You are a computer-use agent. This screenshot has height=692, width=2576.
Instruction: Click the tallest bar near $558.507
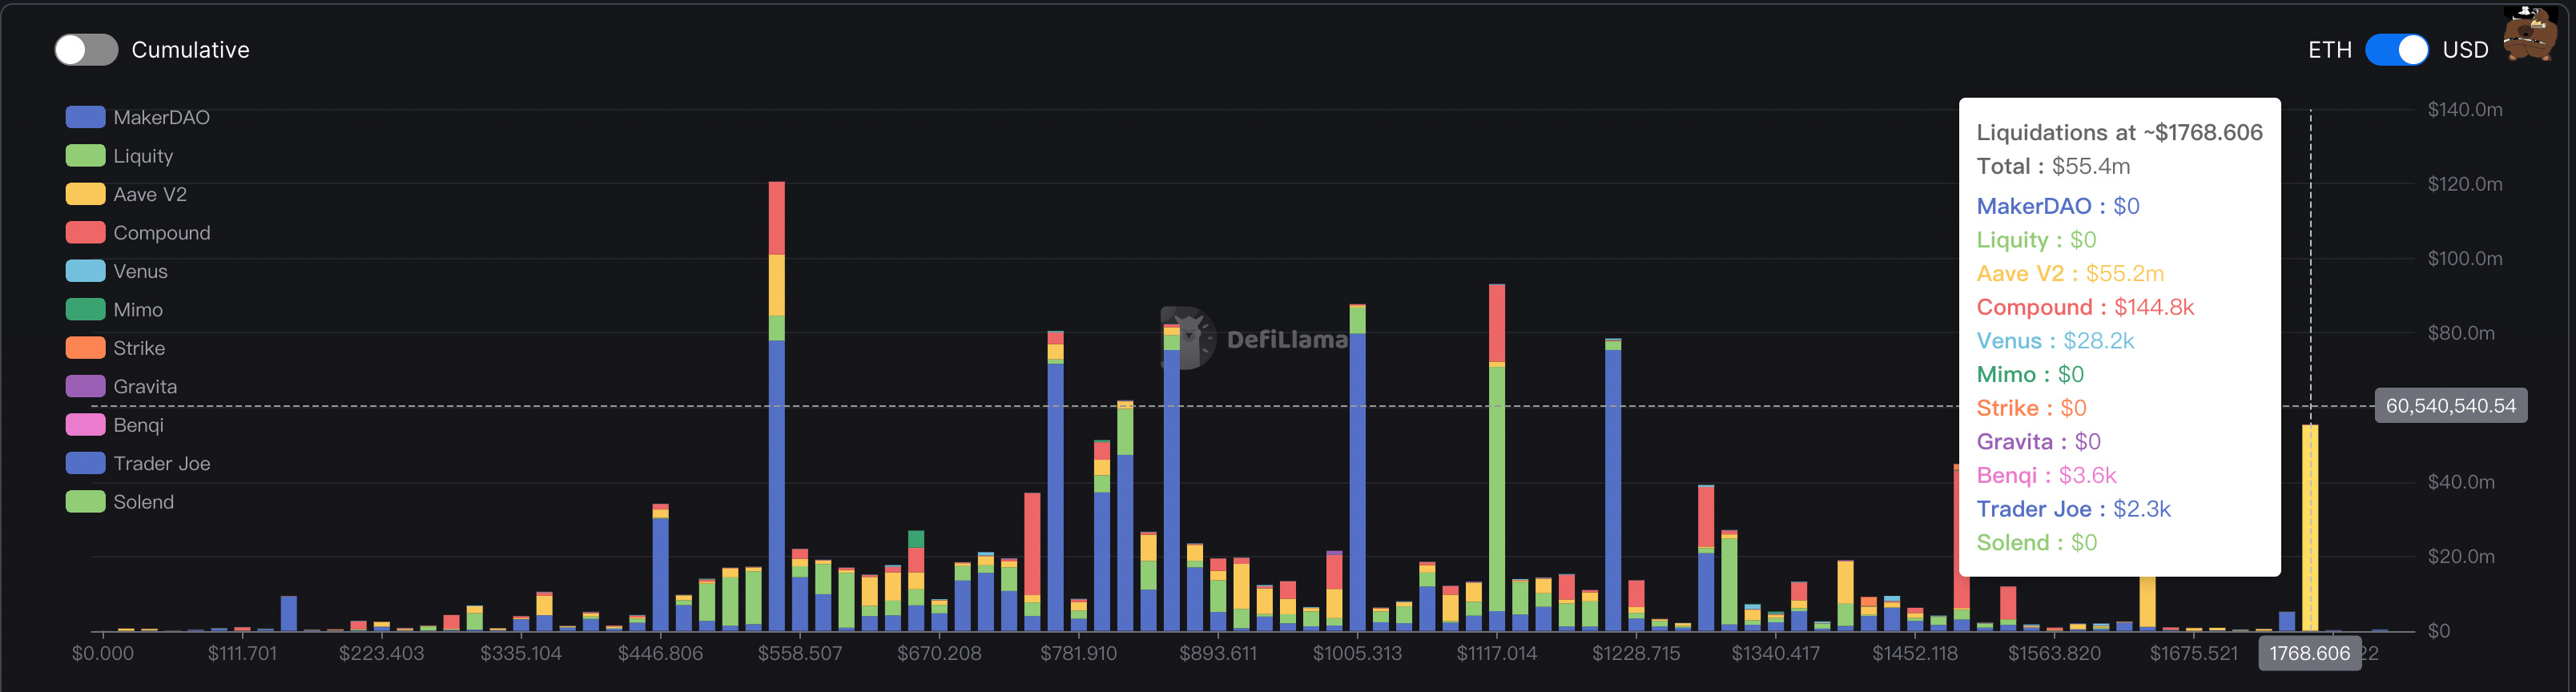click(x=777, y=406)
